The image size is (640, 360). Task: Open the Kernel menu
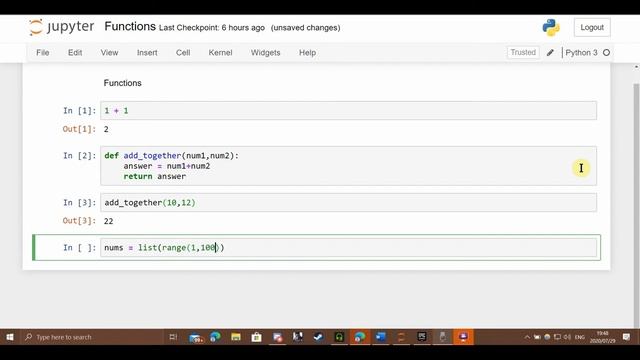(220, 53)
